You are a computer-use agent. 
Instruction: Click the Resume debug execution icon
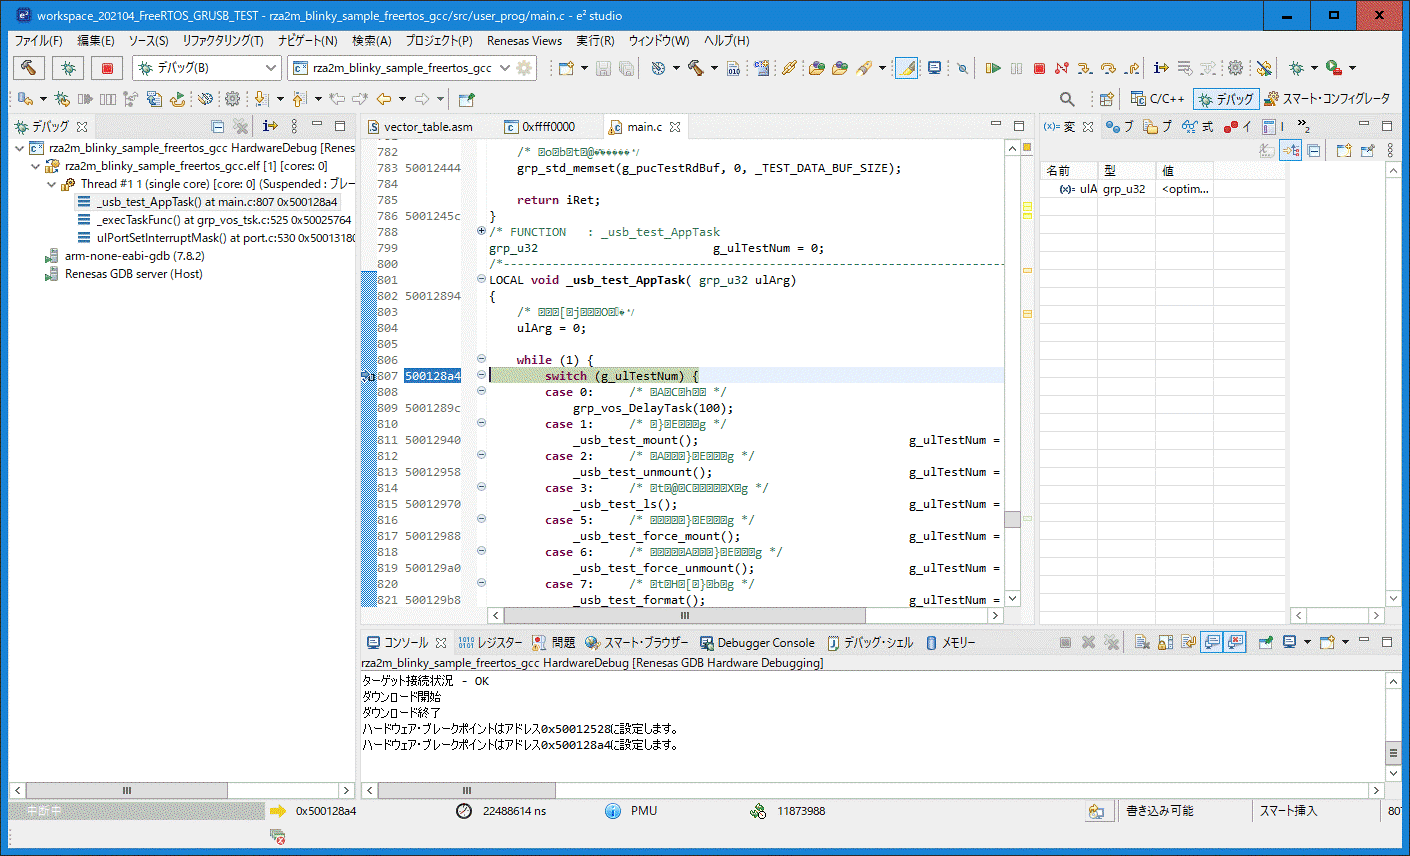point(992,68)
